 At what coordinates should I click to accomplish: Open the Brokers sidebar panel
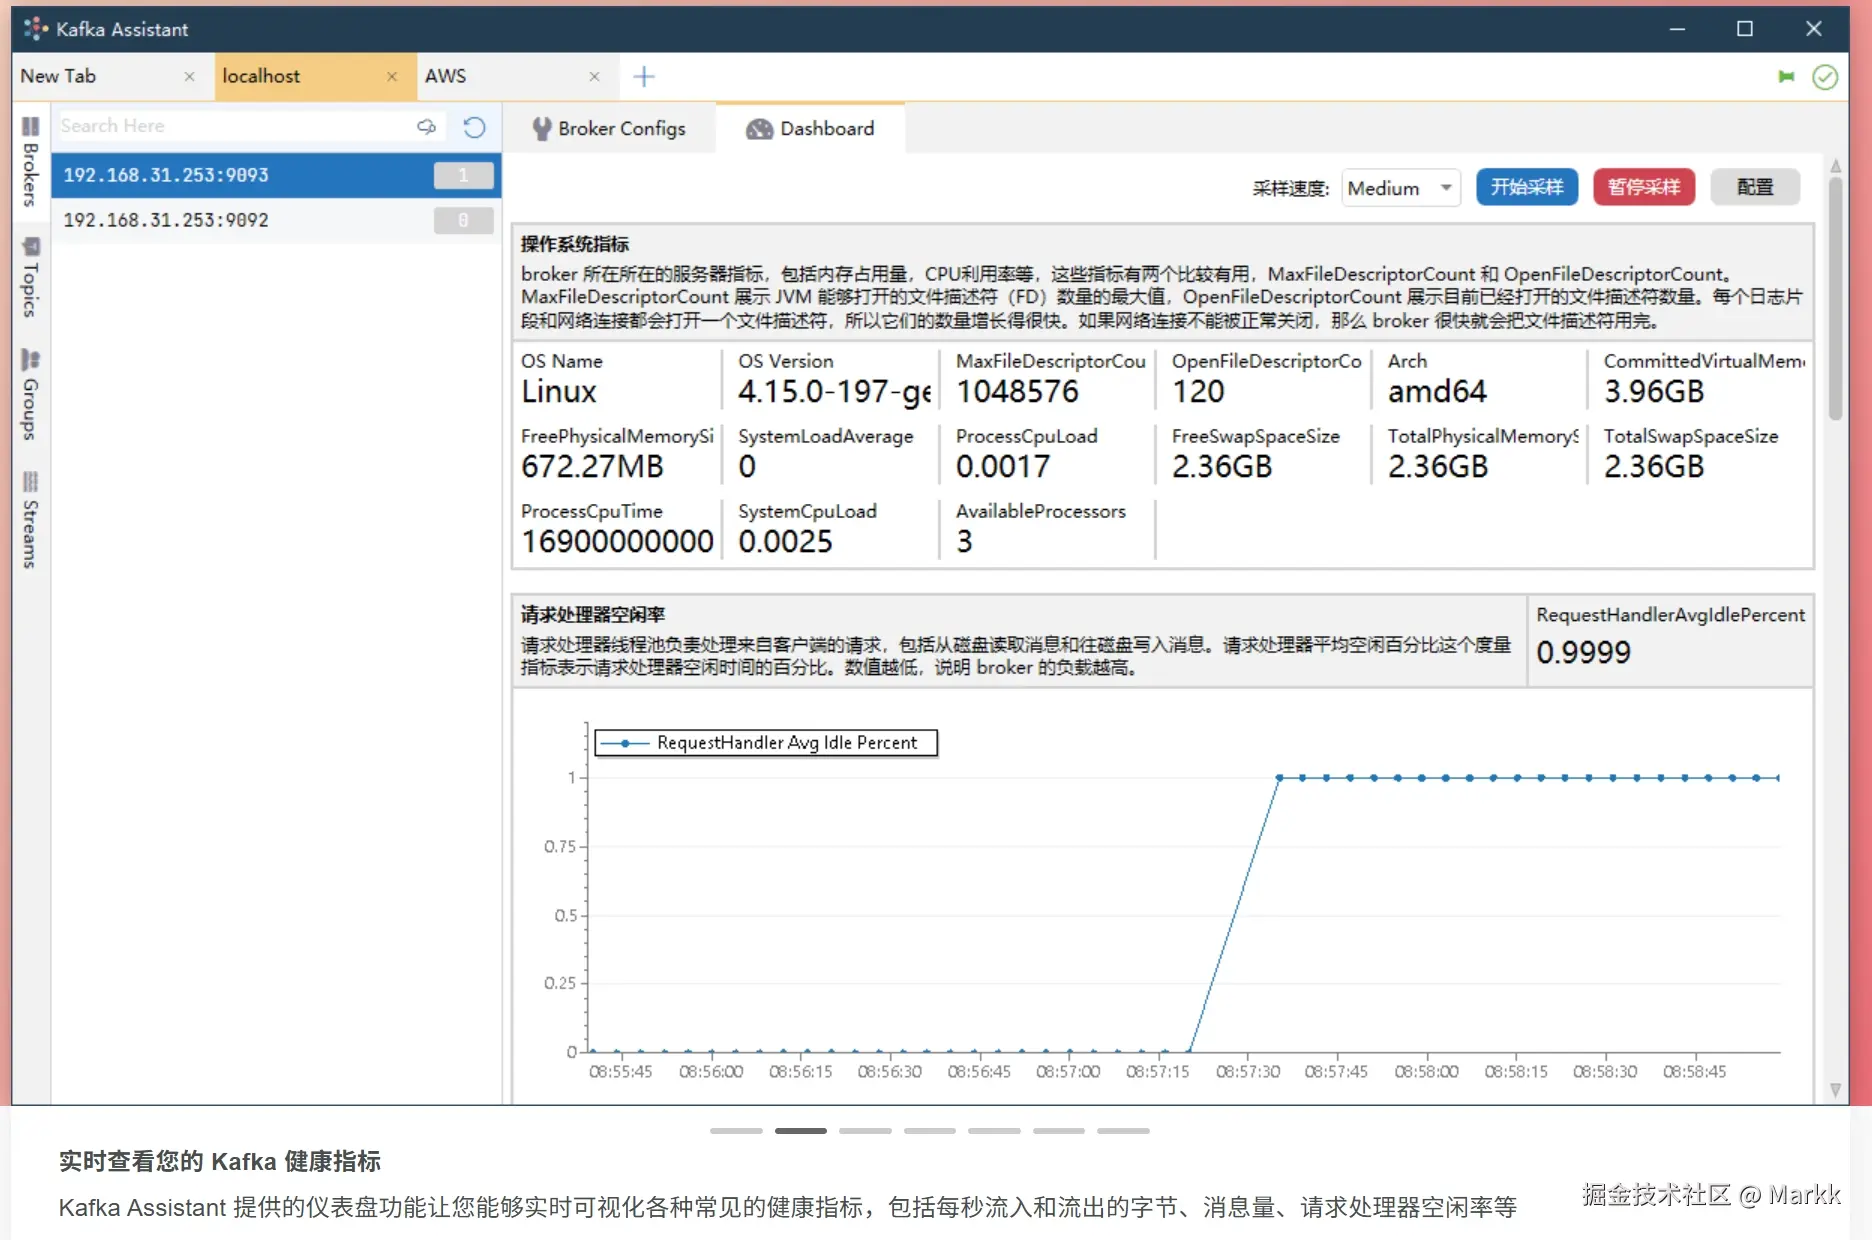[31, 160]
